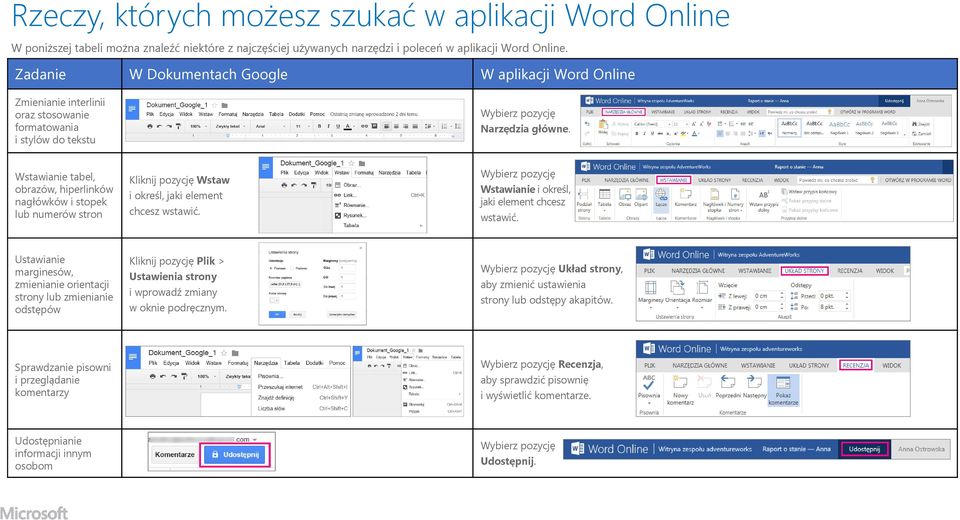
Task: Click the Bold B icon in first-row Google Docs toolbar
Action: [319, 126]
